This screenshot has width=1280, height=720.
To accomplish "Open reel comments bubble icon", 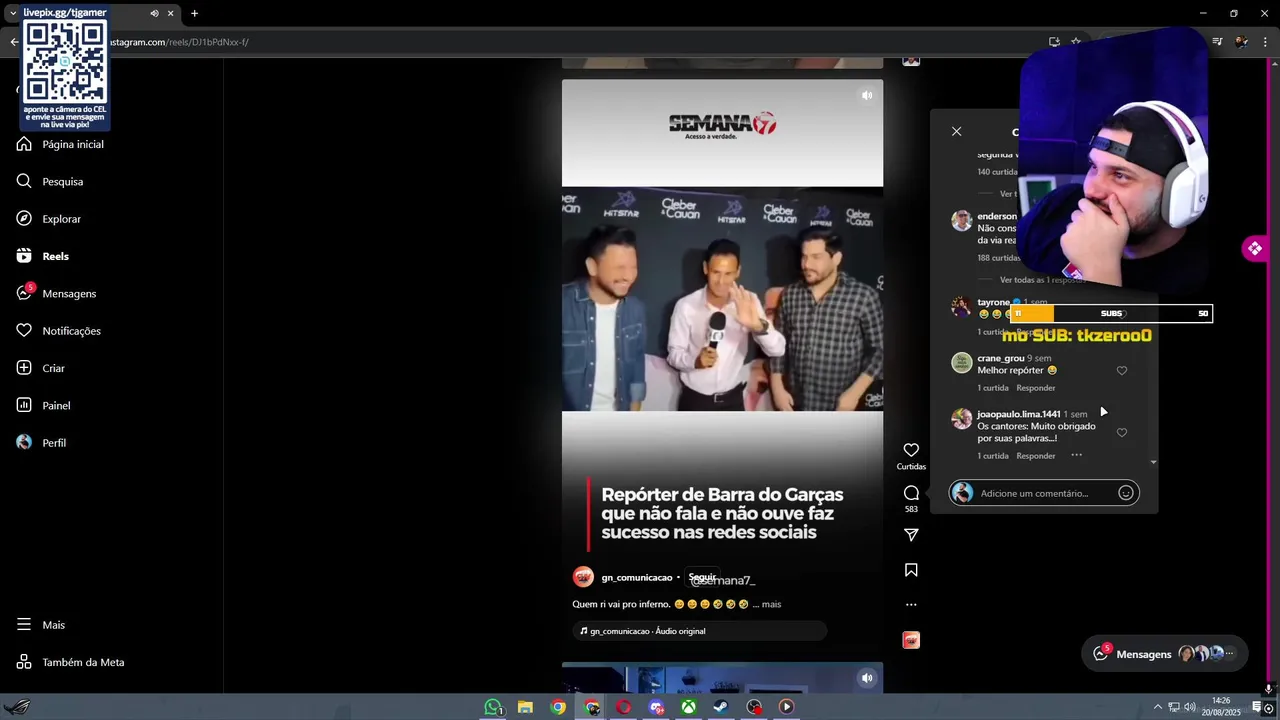I will point(911,493).
